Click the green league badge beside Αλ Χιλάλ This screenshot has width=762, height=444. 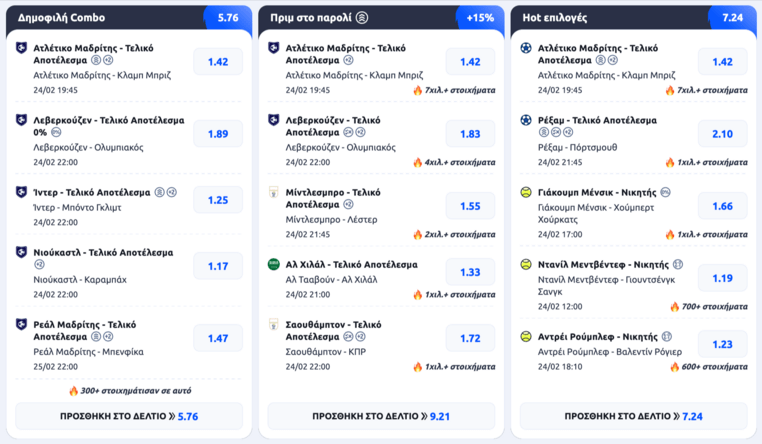pyautogui.click(x=274, y=264)
